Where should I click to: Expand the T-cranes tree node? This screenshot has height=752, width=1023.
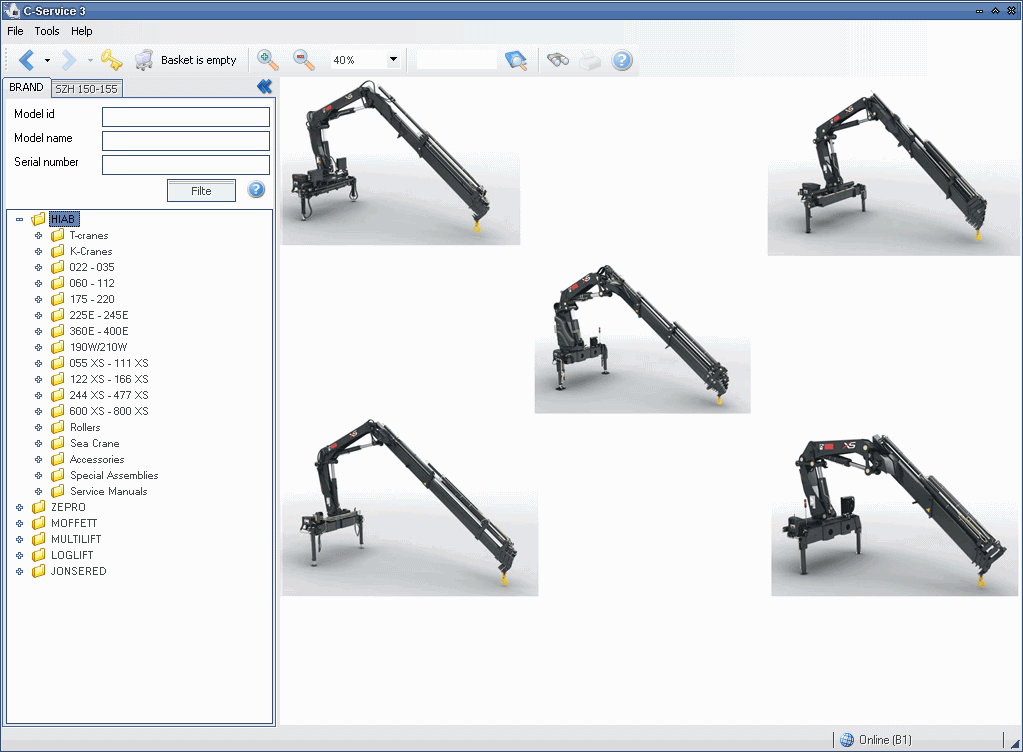(x=37, y=235)
